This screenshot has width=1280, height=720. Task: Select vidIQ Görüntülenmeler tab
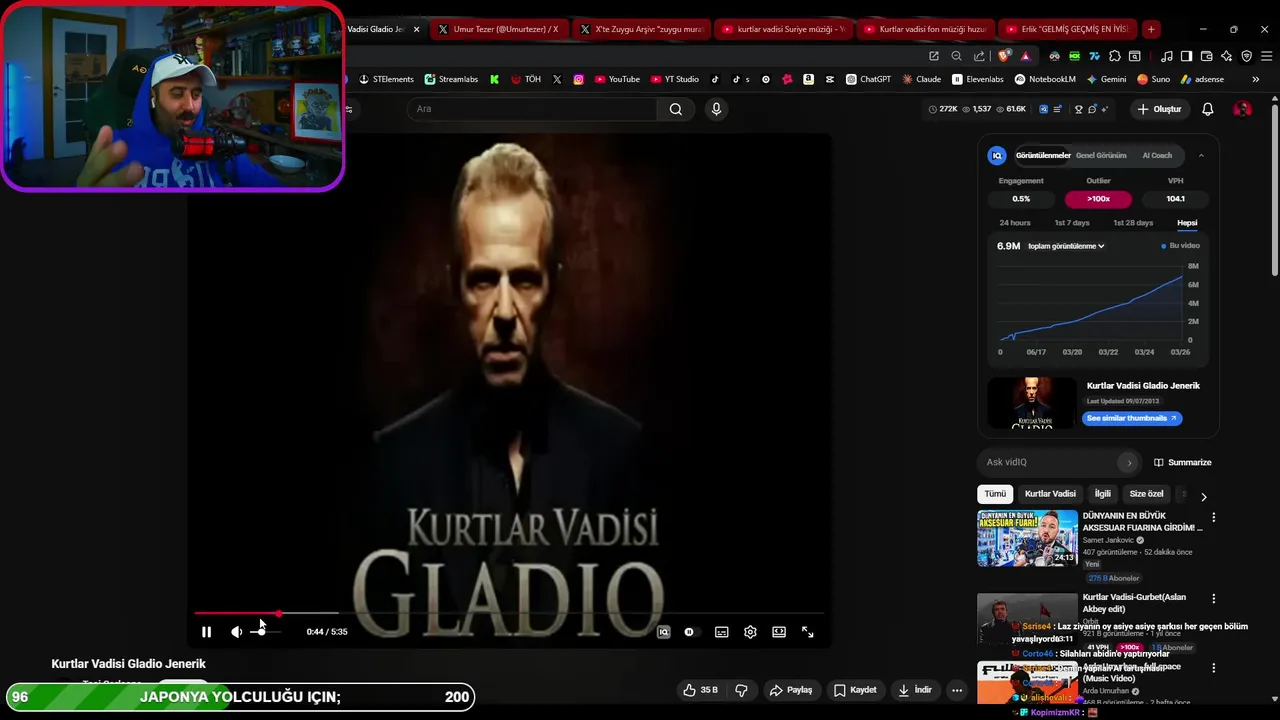click(x=1043, y=155)
